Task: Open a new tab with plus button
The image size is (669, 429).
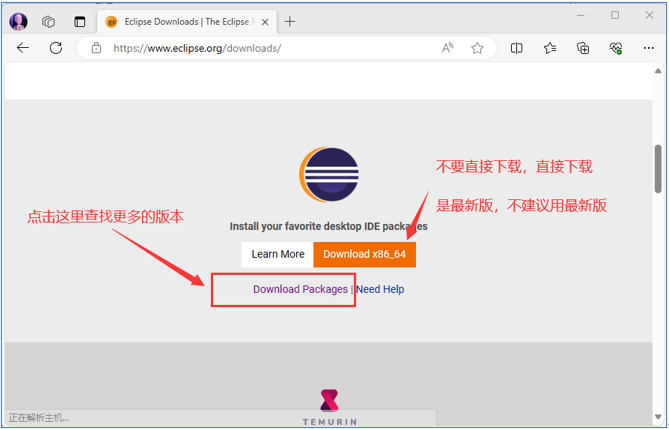Action: (290, 21)
